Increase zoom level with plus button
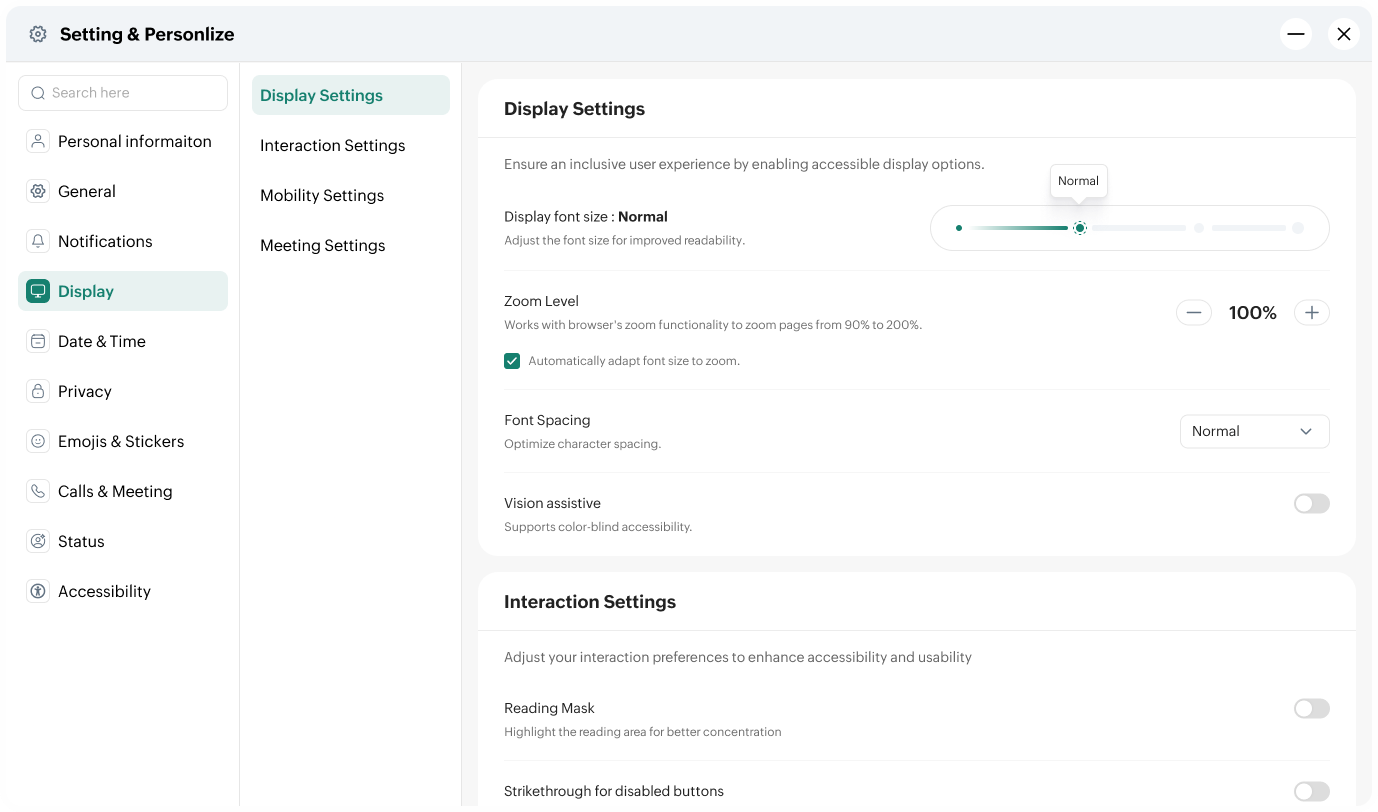Screen dimensions: 1378x812 click(1312, 313)
